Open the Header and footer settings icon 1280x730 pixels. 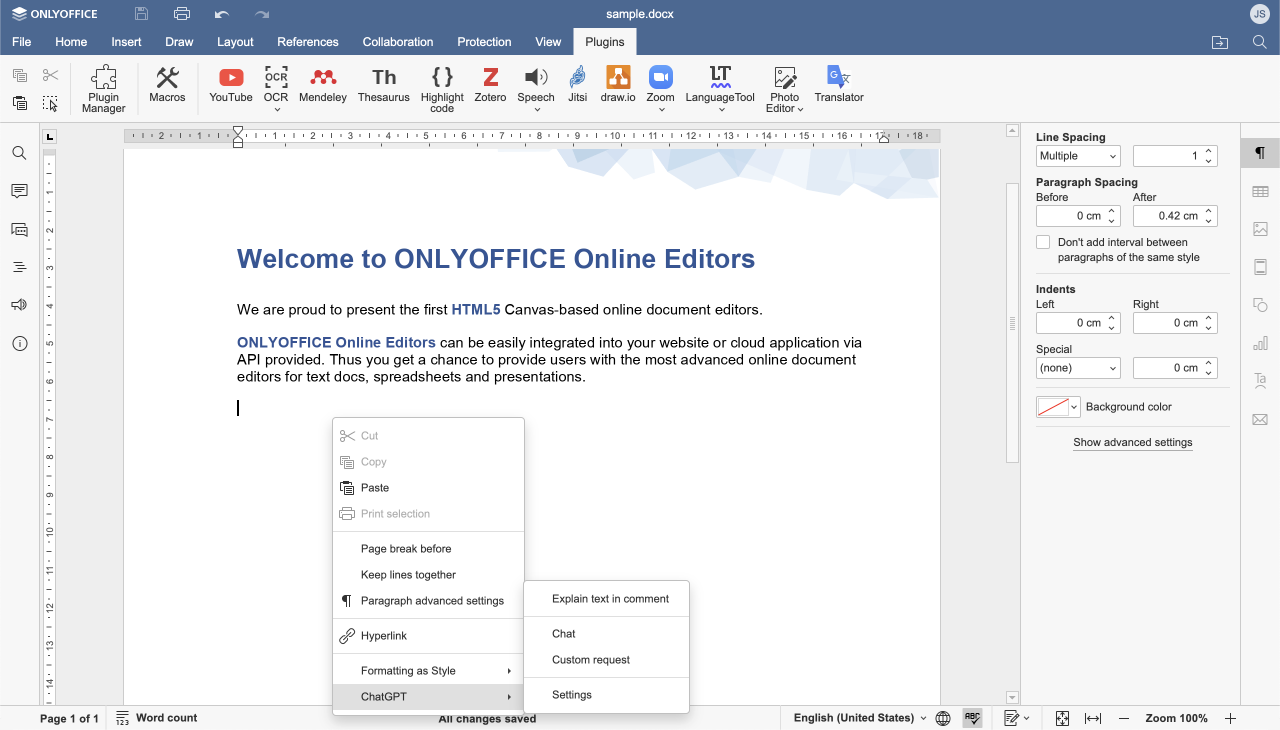[x=1260, y=267]
